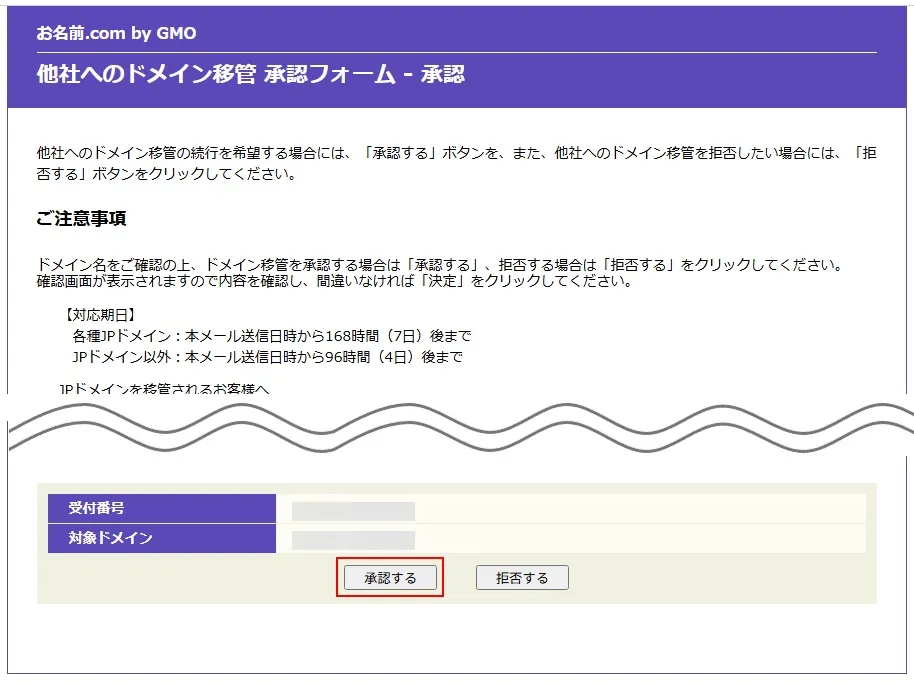This screenshot has width=914, height=683.
Task: Select the 承認フォーム page title heading
Action: pyautogui.click(x=250, y=75)
